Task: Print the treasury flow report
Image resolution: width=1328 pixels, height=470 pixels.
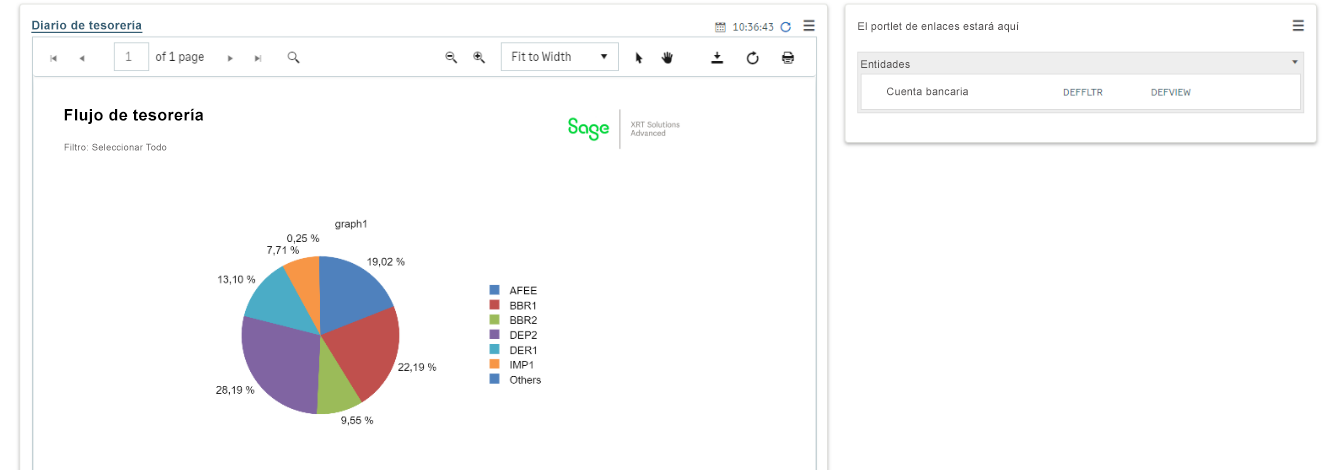Action: (x=788, y=57)
